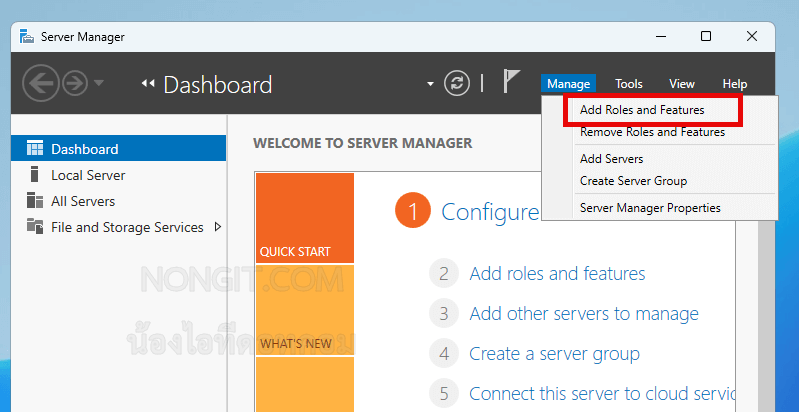Click the orange step 1 circle

[x=413, y=211]
